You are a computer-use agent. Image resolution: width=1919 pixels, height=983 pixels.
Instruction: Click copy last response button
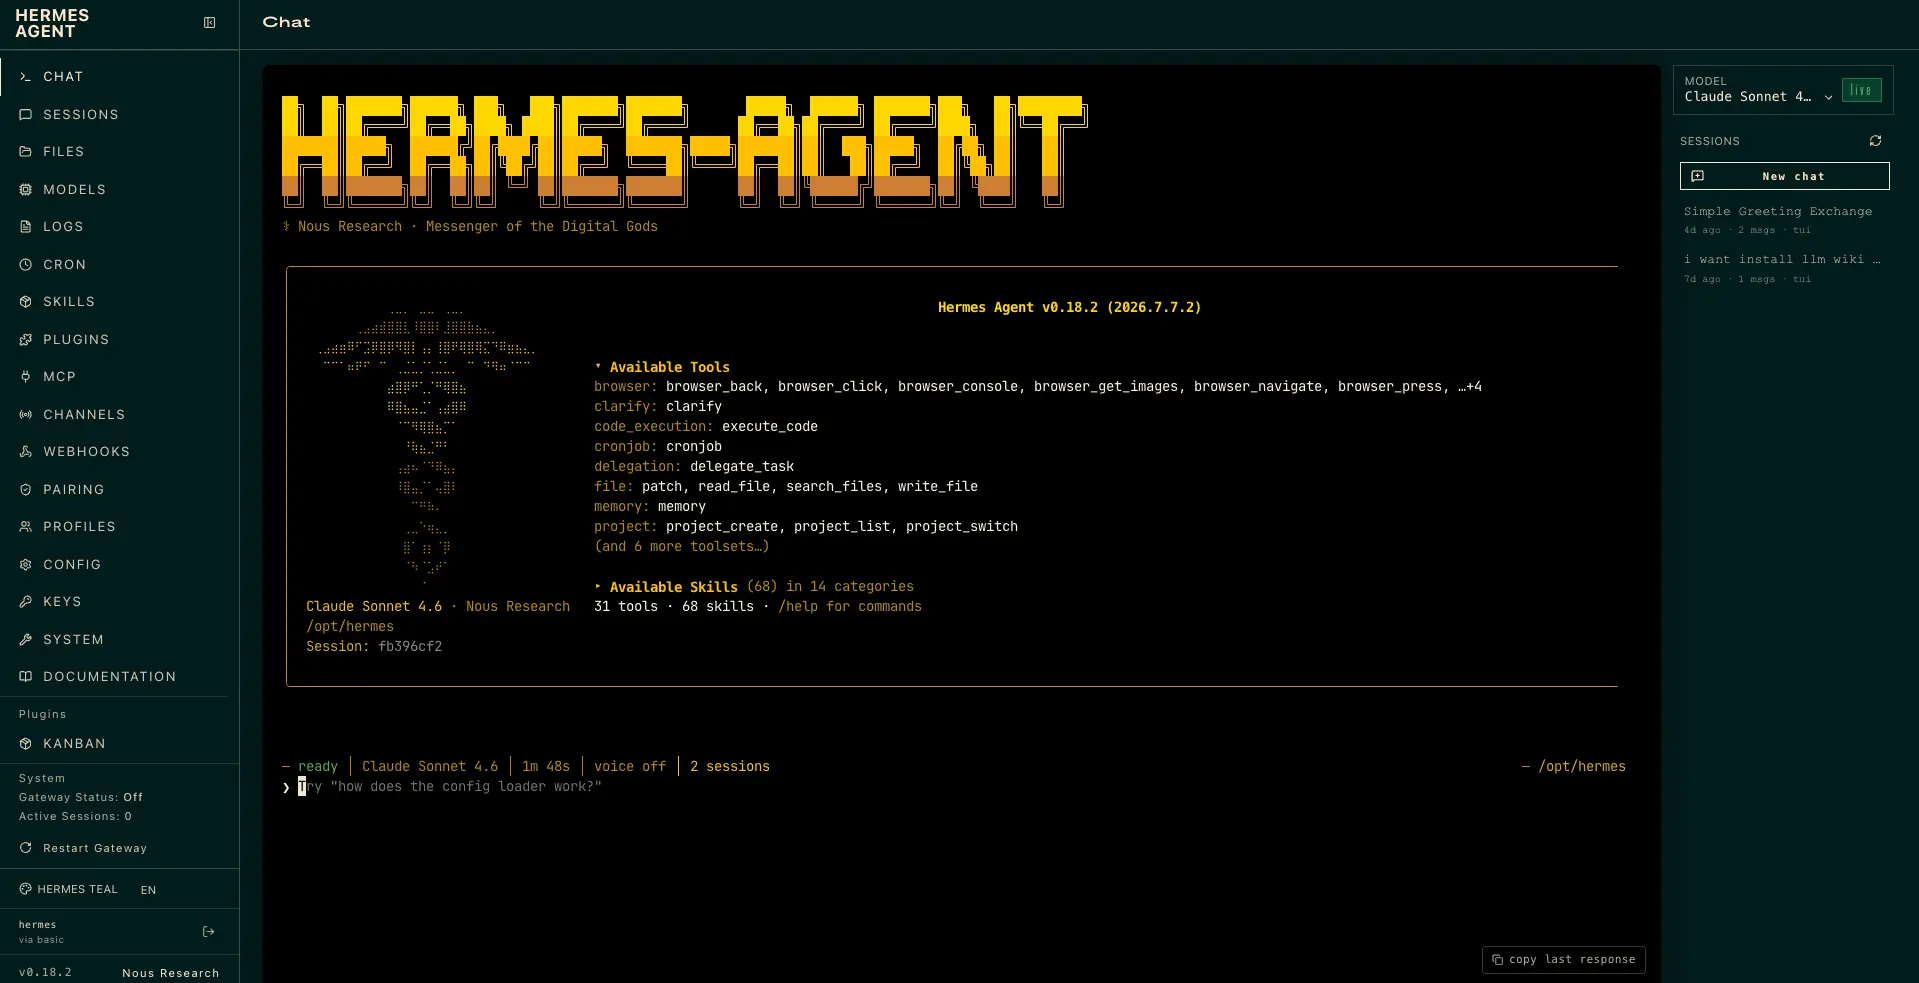(1563, 959)
